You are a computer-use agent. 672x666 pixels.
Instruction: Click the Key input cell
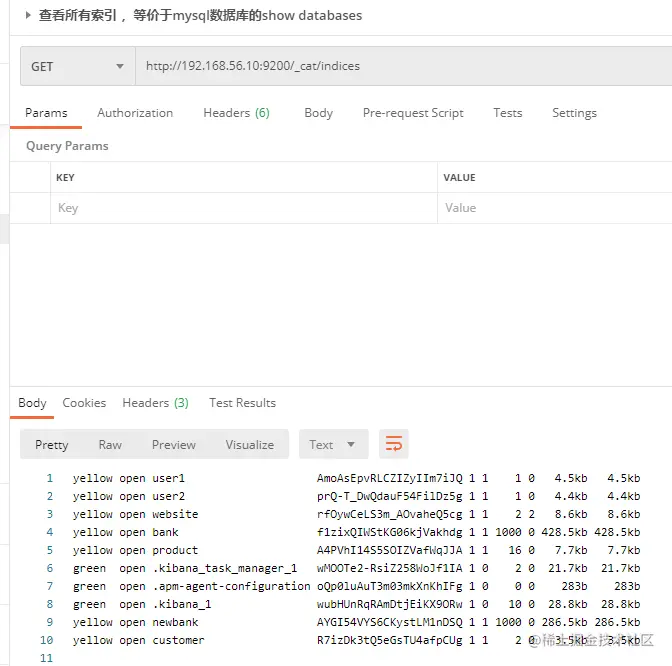click(243, 208)
